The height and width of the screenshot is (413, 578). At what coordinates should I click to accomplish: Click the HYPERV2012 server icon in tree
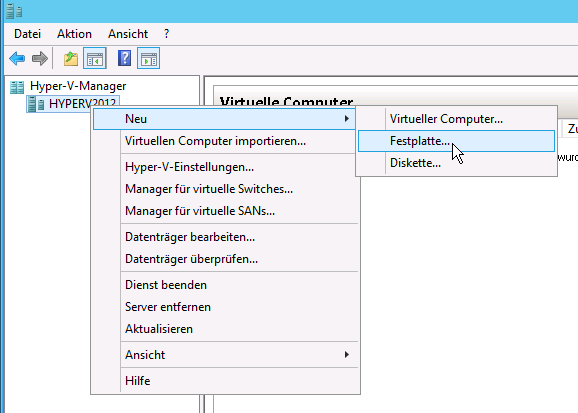36,104
